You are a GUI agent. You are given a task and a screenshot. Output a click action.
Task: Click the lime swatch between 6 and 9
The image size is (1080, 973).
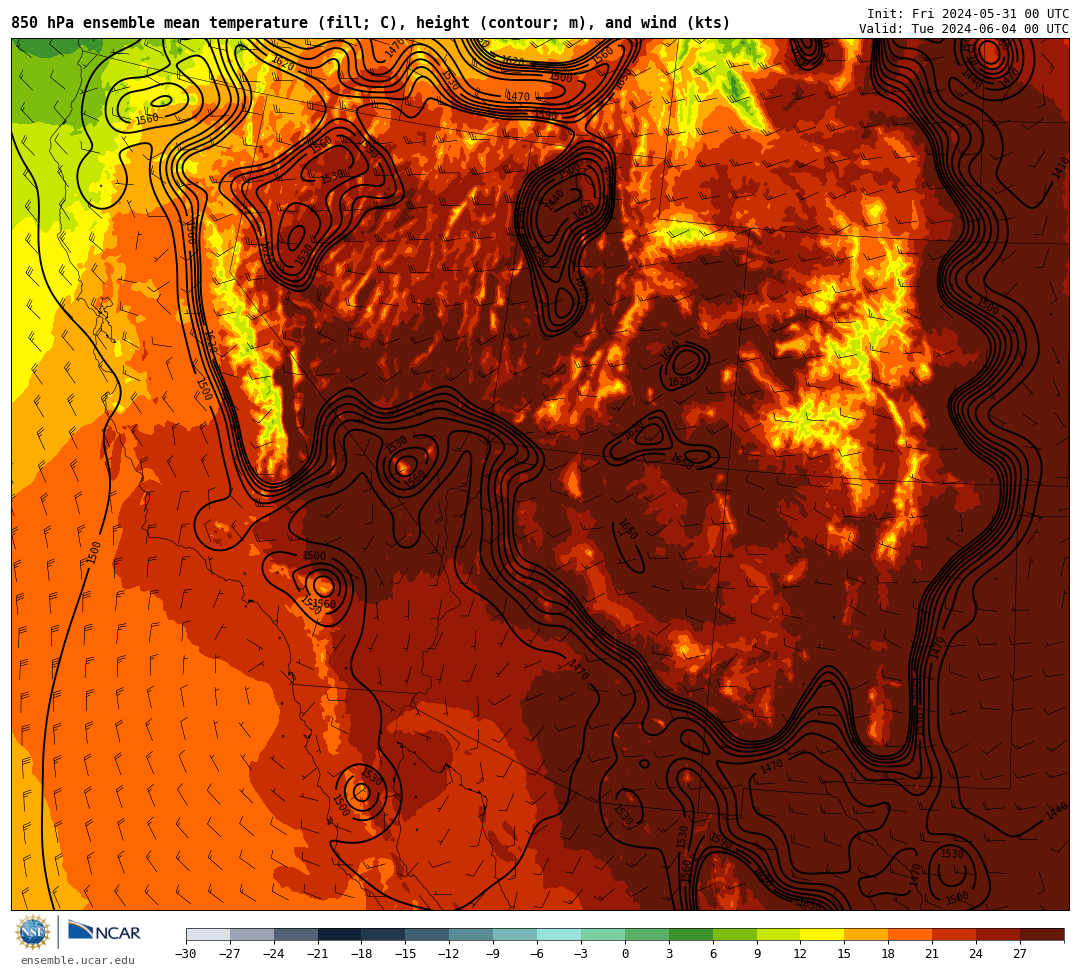pyautogui.click(x=735, y=934)
